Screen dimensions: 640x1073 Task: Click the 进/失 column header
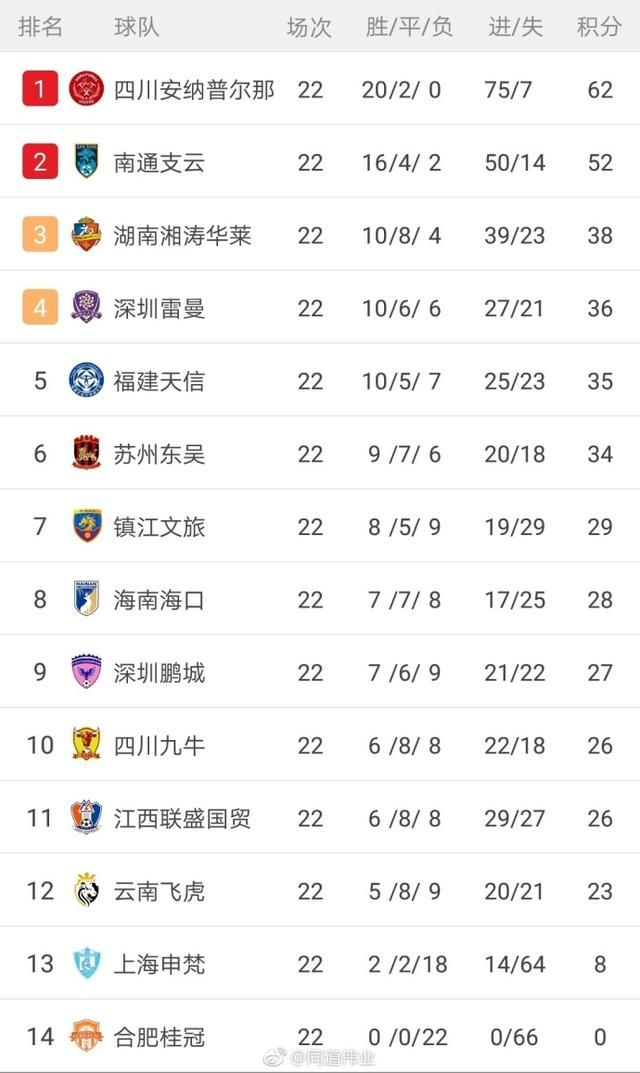515,27
